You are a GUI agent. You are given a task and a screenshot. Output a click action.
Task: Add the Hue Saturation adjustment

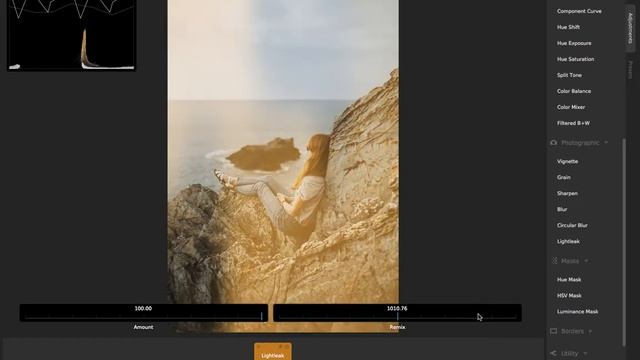click(575, 59)
